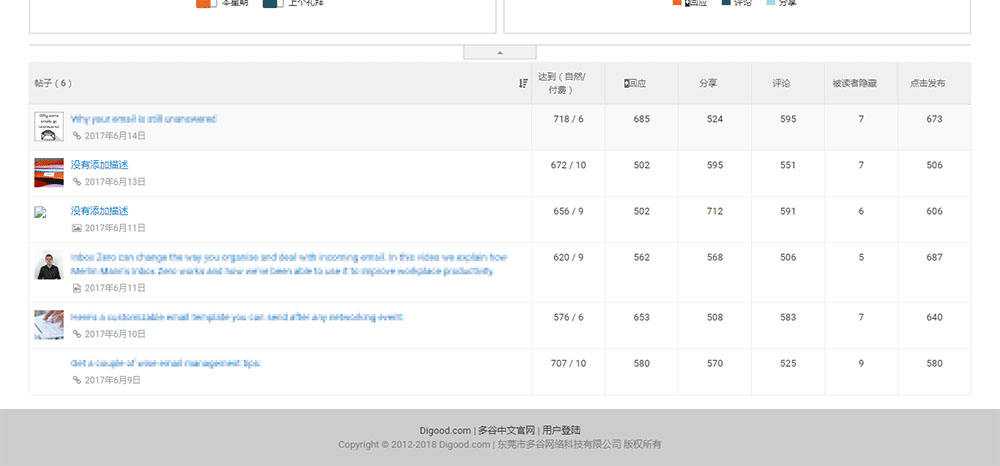
Task: Click the 帖子（6）header label
Action: 54,84
